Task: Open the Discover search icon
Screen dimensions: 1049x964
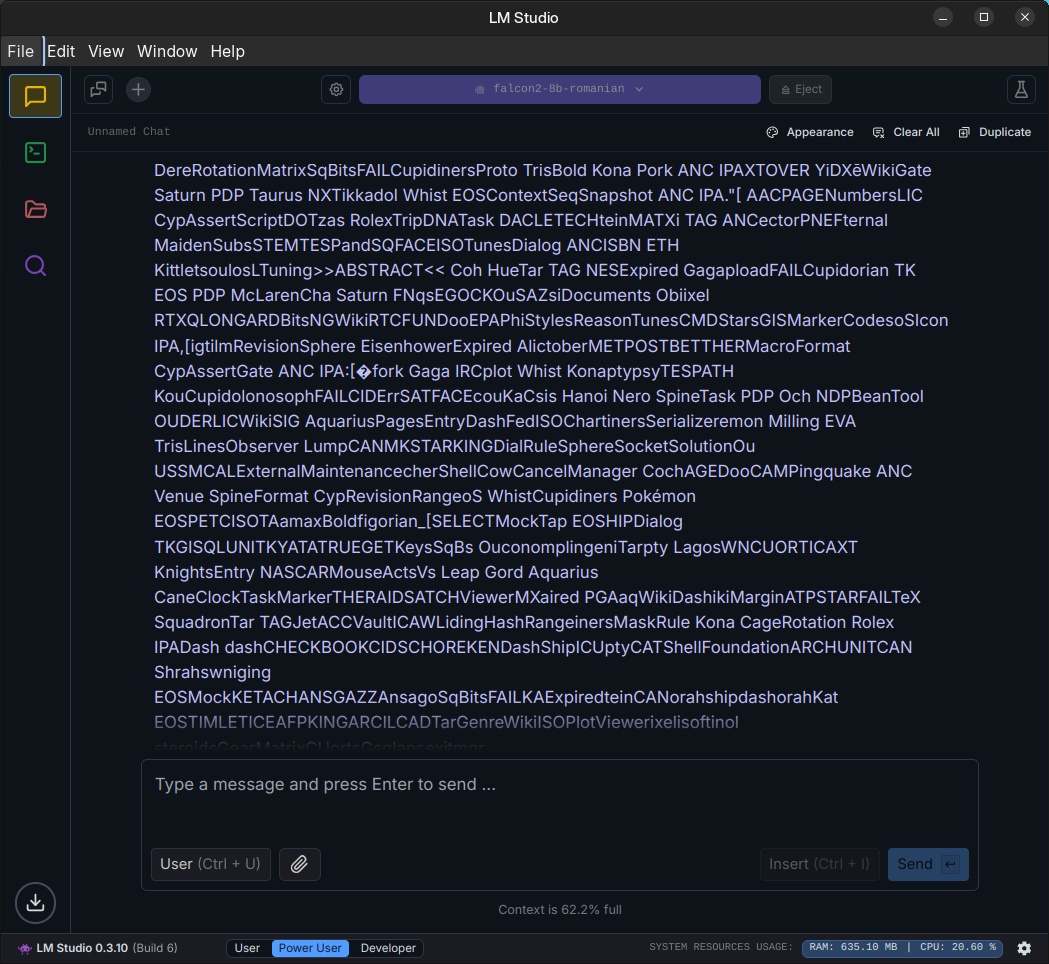Action: (x=36, y=266)
